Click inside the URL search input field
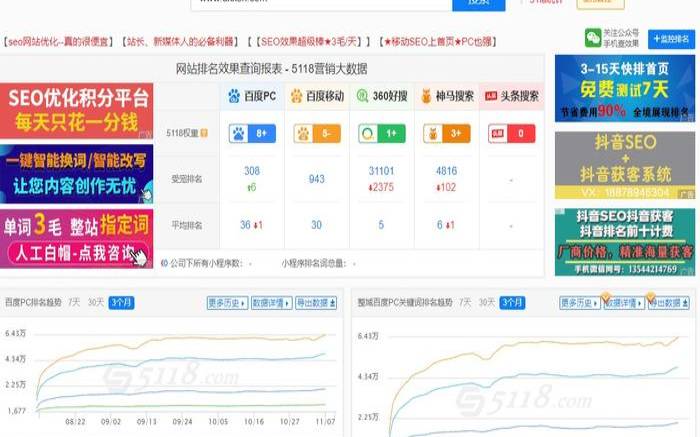The width and height of the screenshot is (700, 437). [321, 4]
